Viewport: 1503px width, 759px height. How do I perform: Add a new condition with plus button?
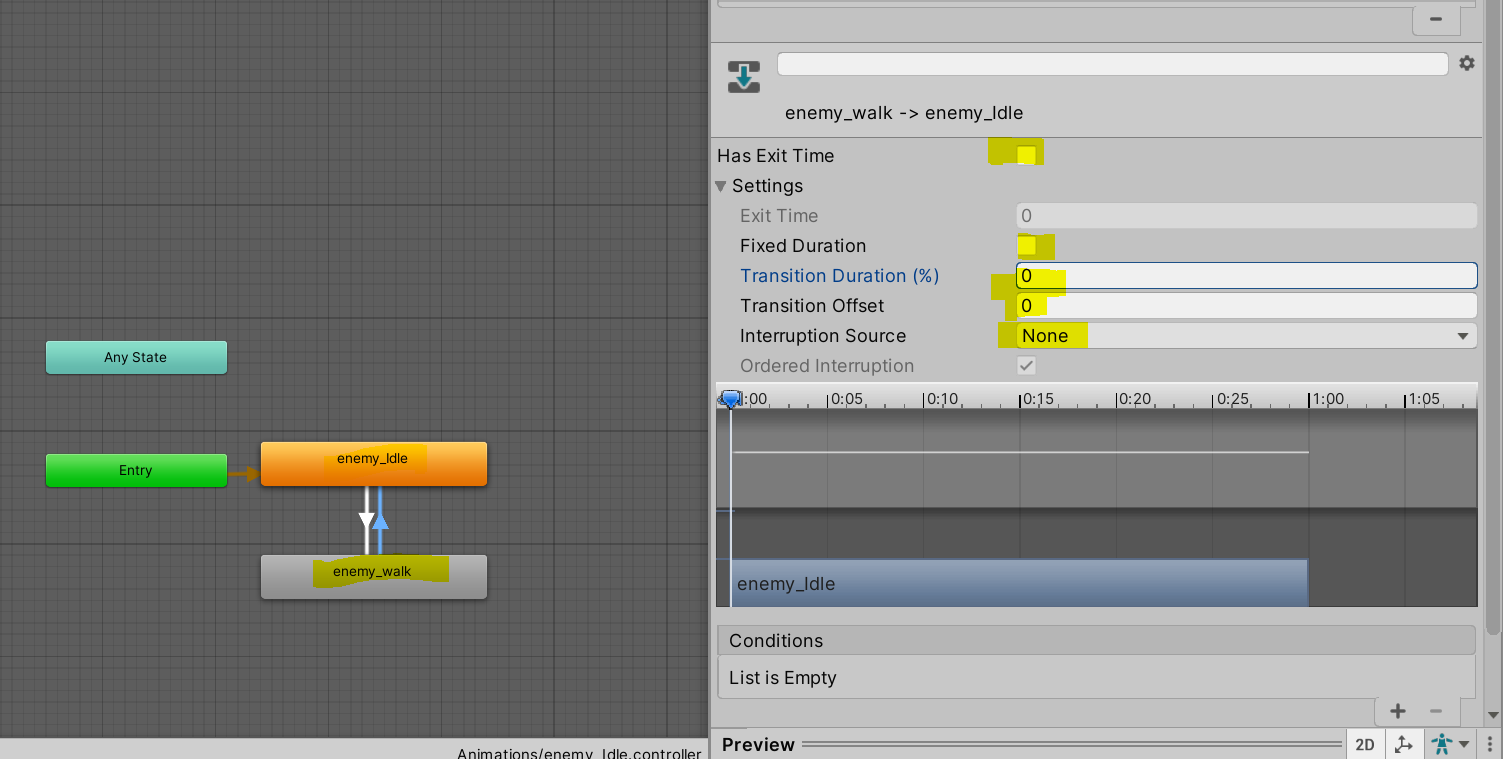(1398, 711)
